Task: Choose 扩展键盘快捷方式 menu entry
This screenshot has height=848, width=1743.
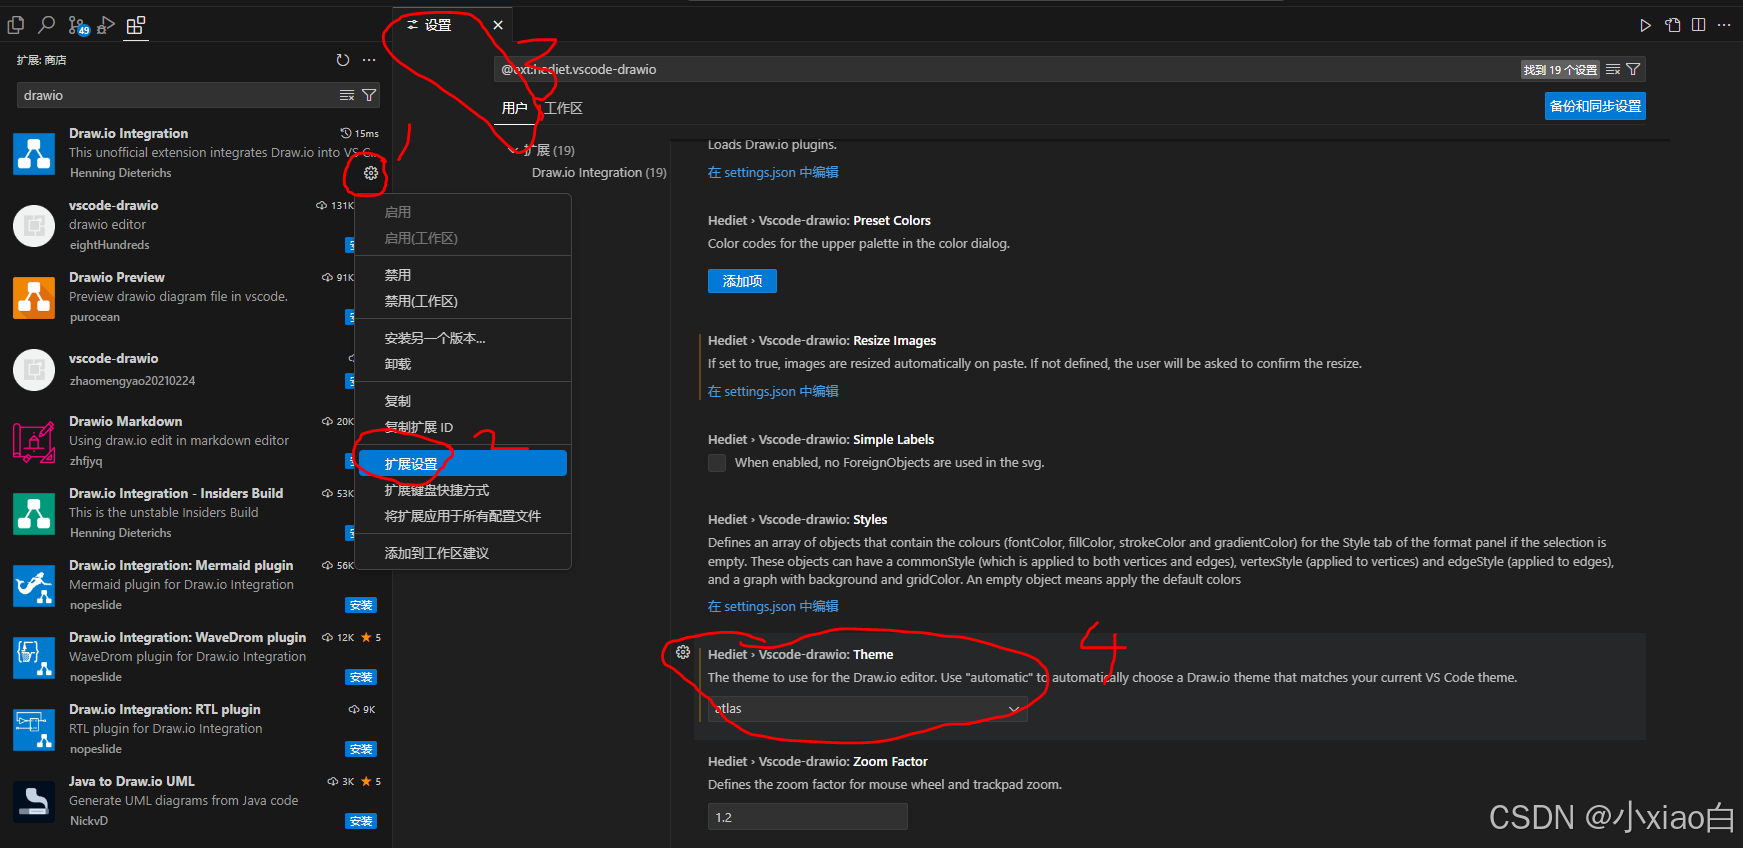Action: [463, 490]
